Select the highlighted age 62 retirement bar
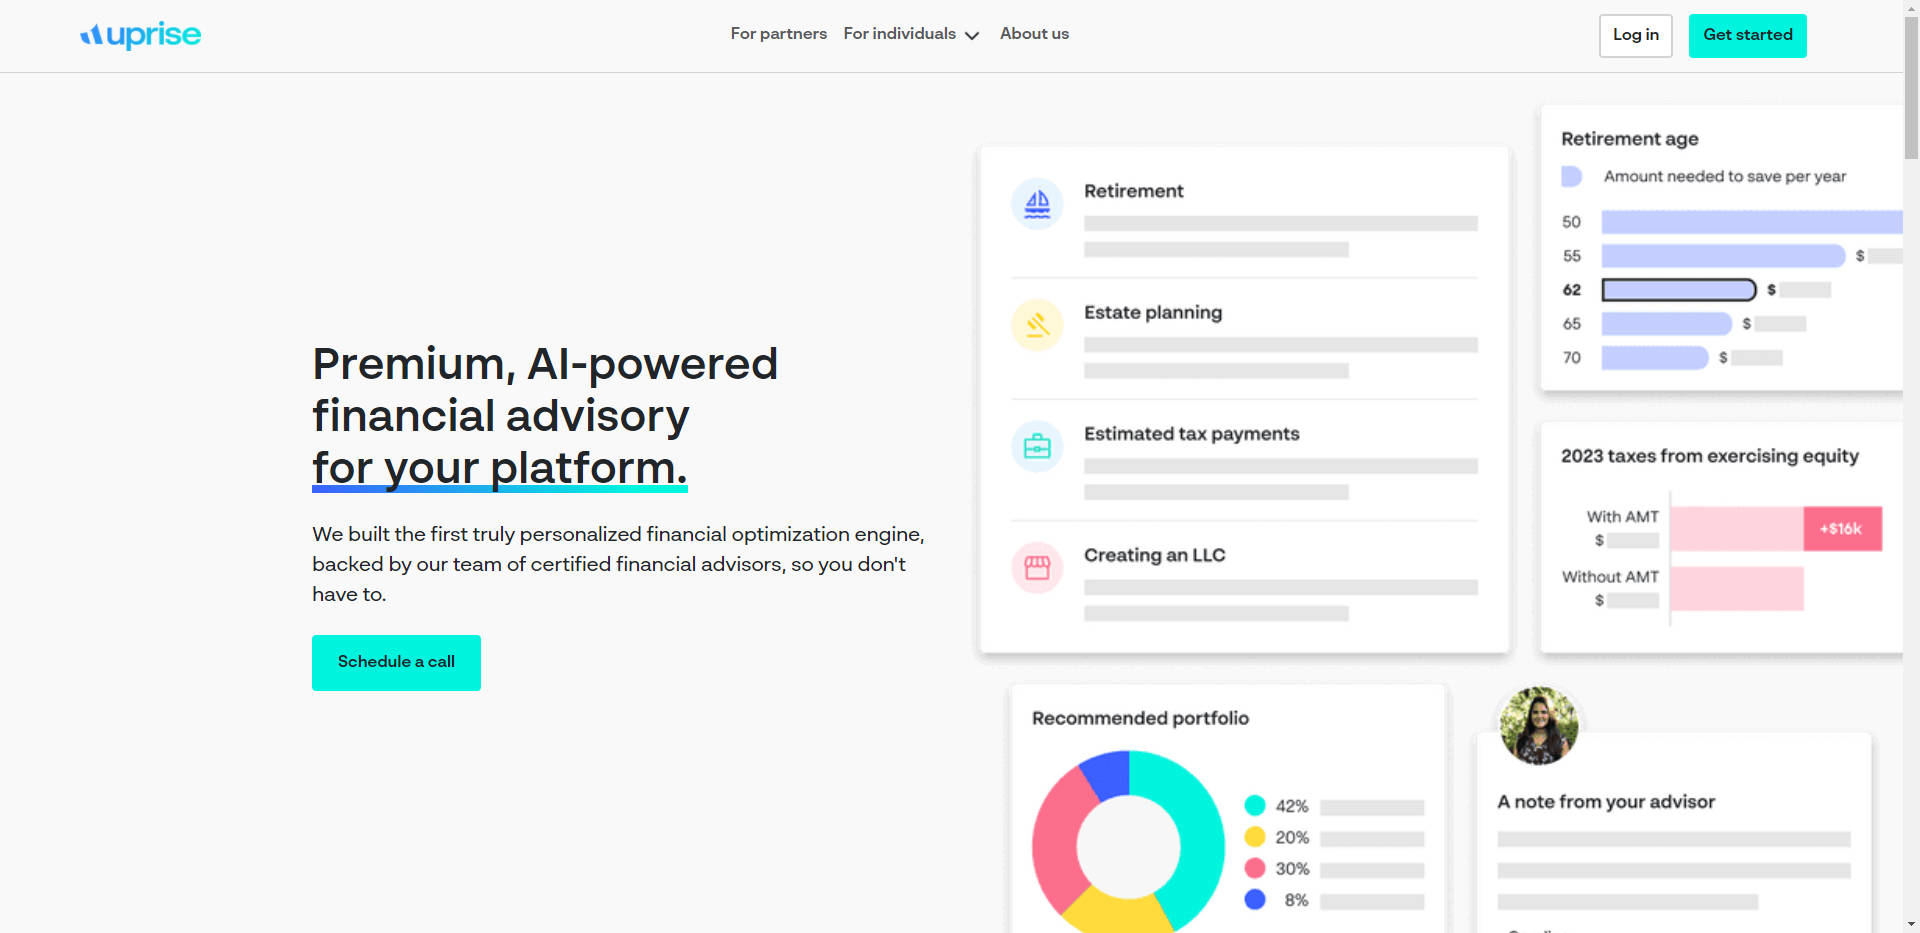Viewport: 1920px width, 933px height. (1678, 290)
